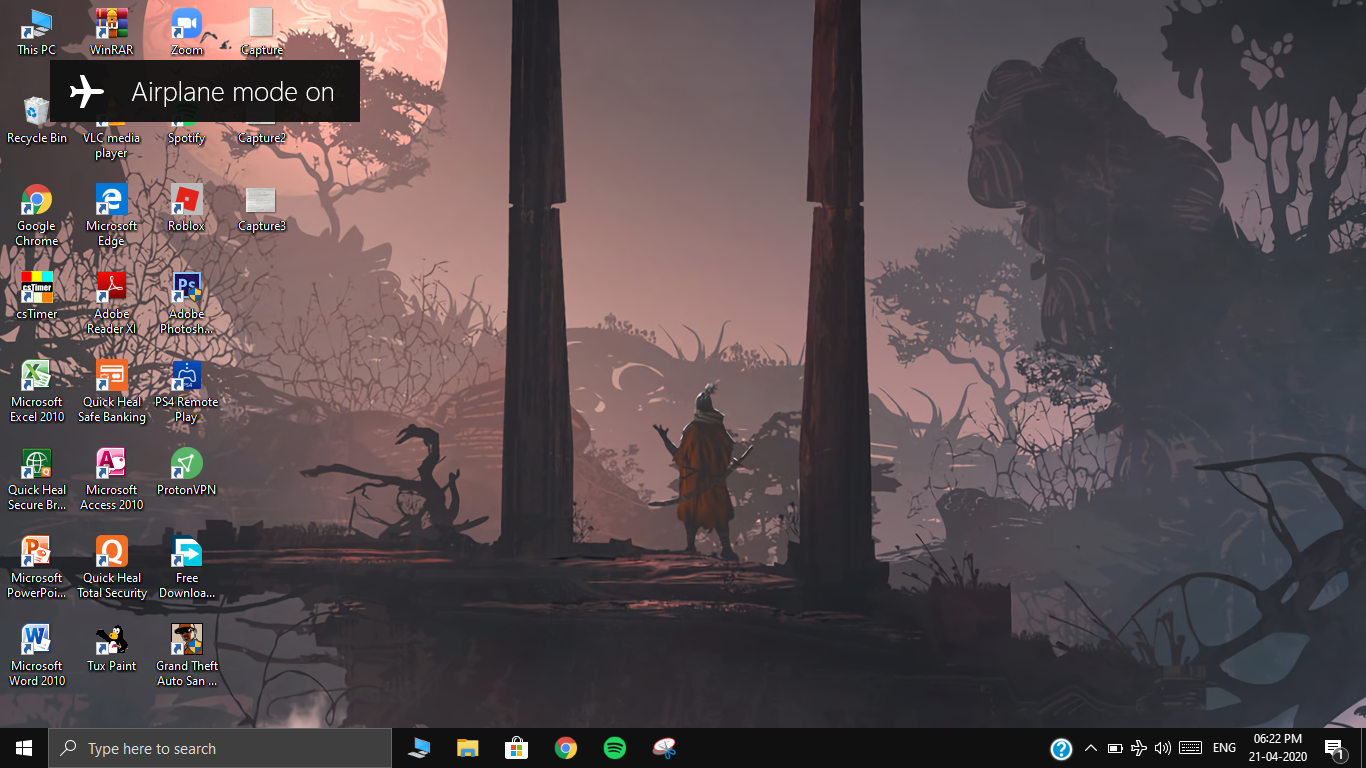This screenshot has height=768, width=1366.
Task: Select the PS4 Remote Play shortcut
Action: [x=186, y=391]
